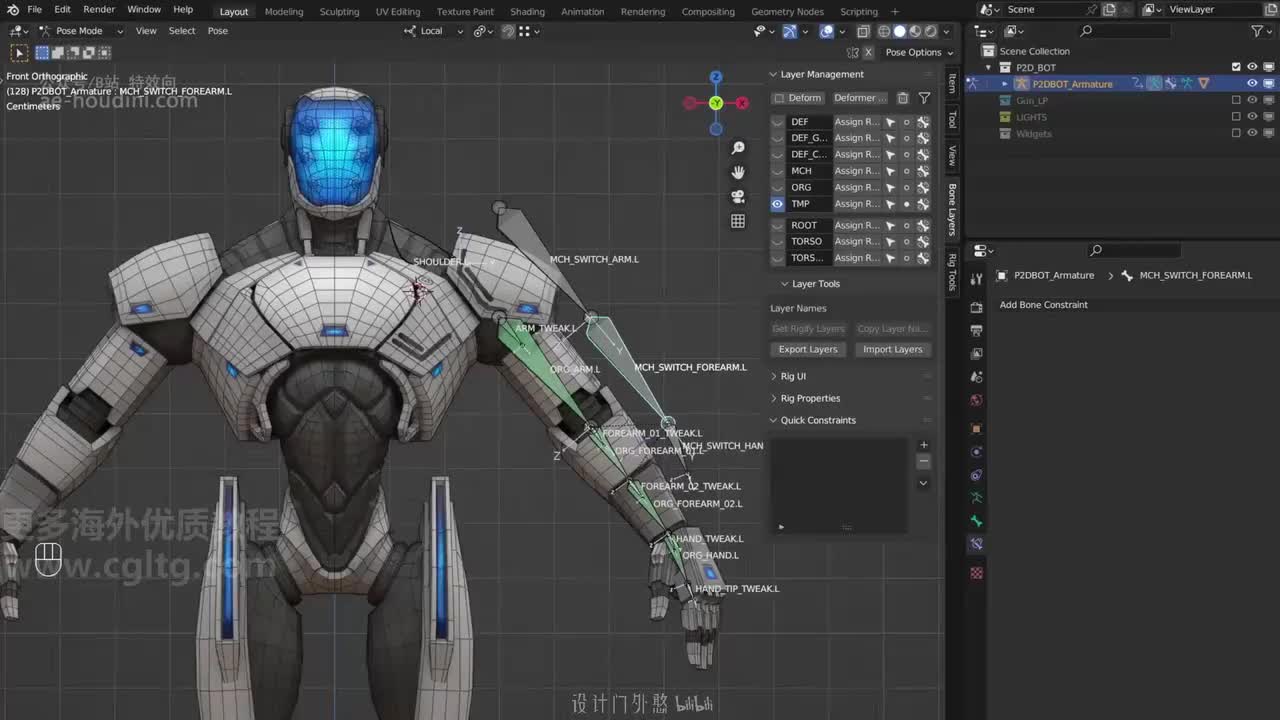Image resolution: width=1280 pixels, height=720 pixels.
Task: Uncheck the P2D_BOT collection checkbox
Action: 1236,67
